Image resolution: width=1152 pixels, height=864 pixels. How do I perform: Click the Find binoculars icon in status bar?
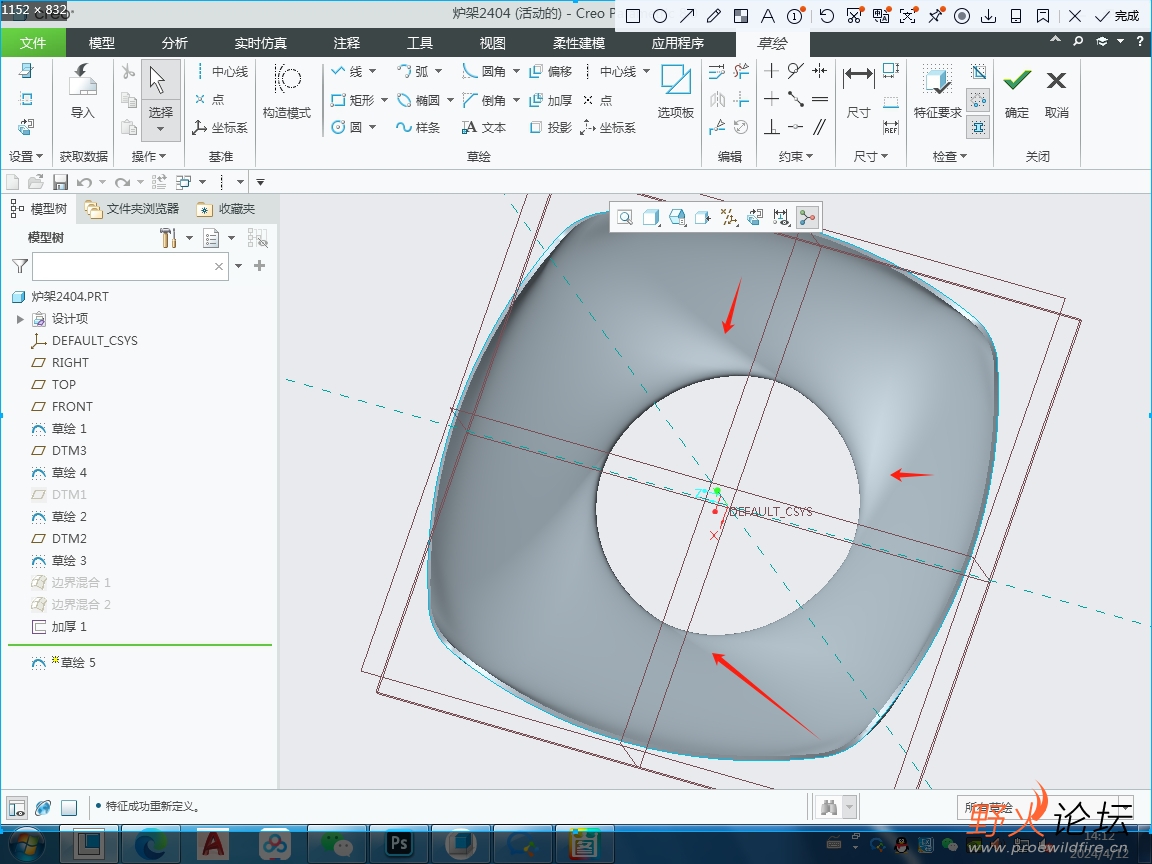click(x=829, y=807)
